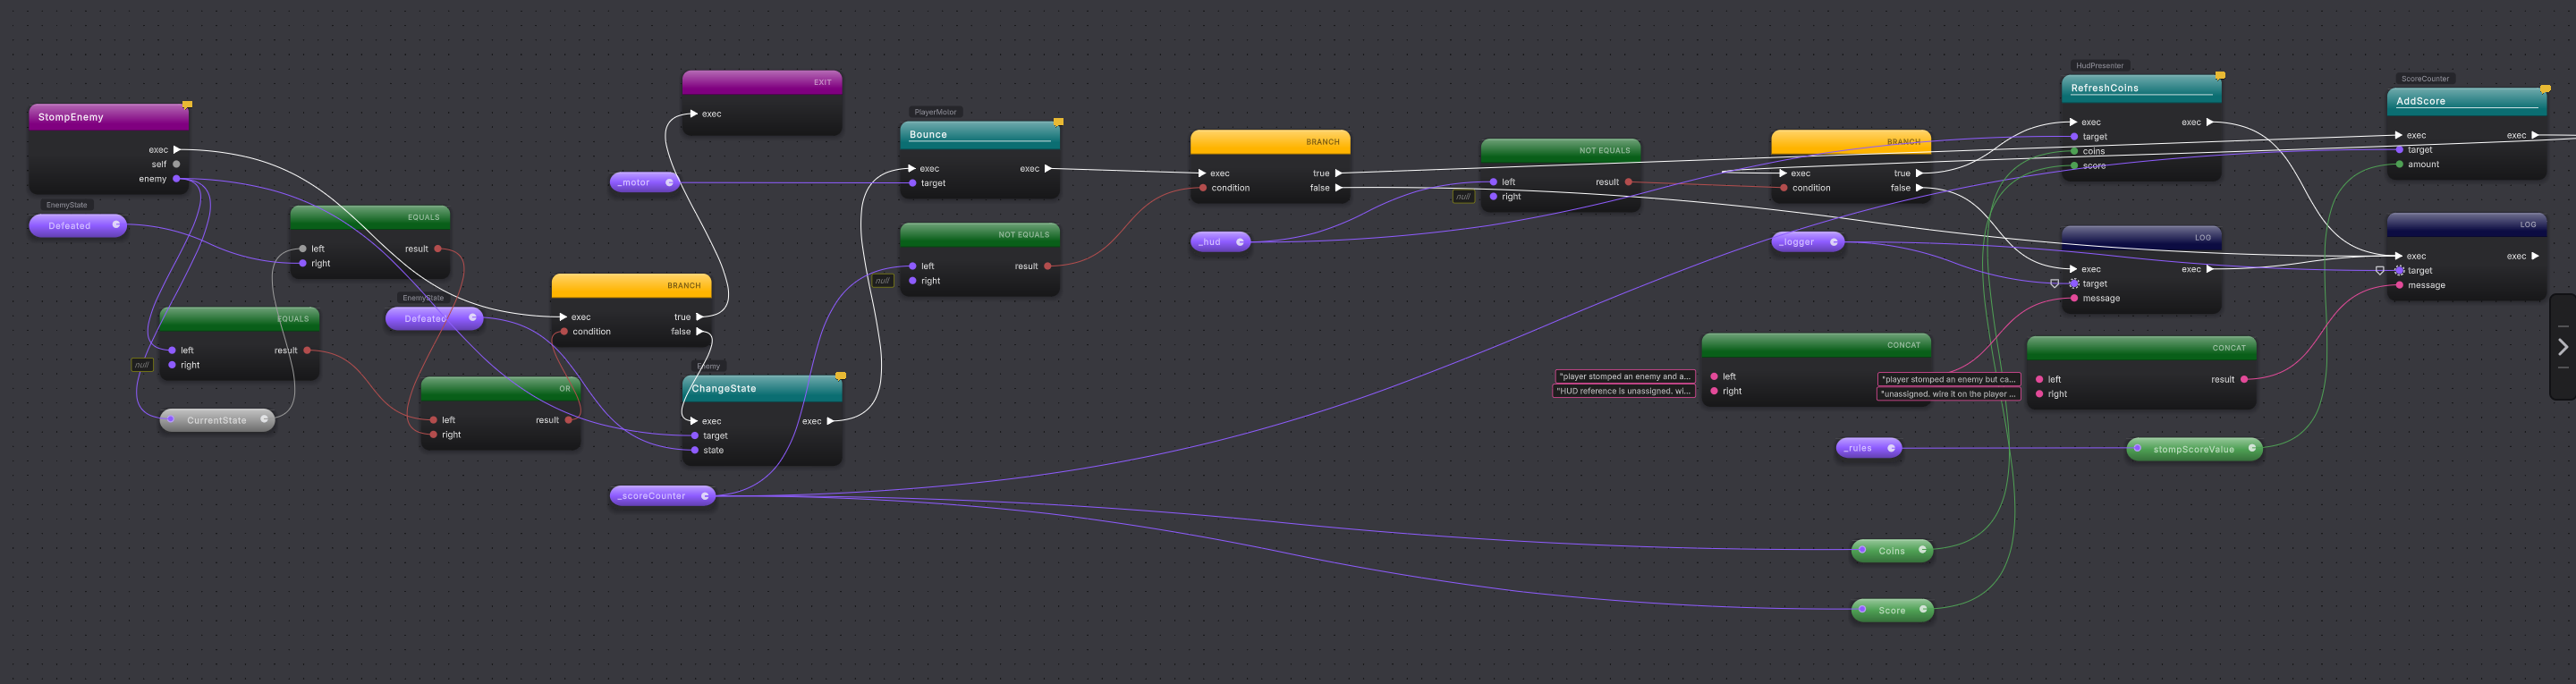
Task: Click the coins input pin on RefreshCoins
Action: click(x=2074, y=151)
